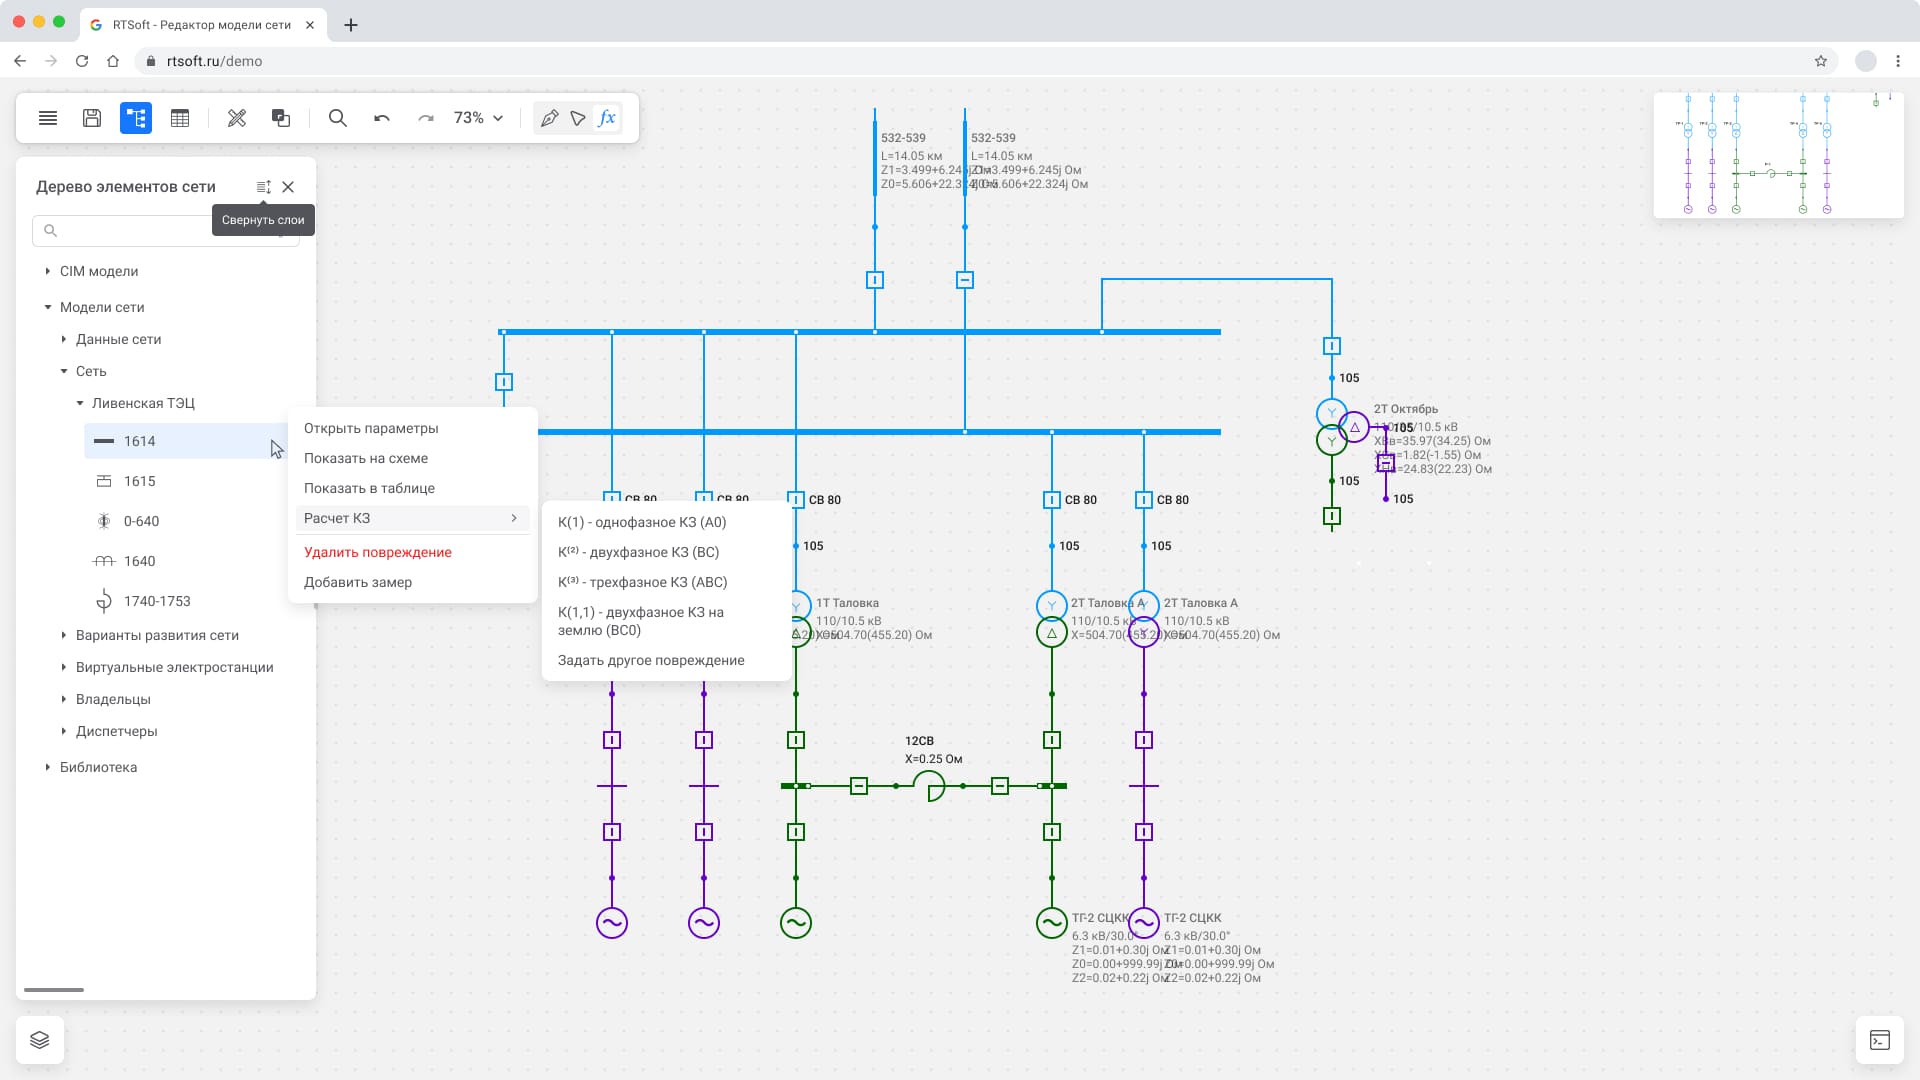Toggle the network tree panel button
Viewport: 1920px width, 1080px height.
click(136, 118)
